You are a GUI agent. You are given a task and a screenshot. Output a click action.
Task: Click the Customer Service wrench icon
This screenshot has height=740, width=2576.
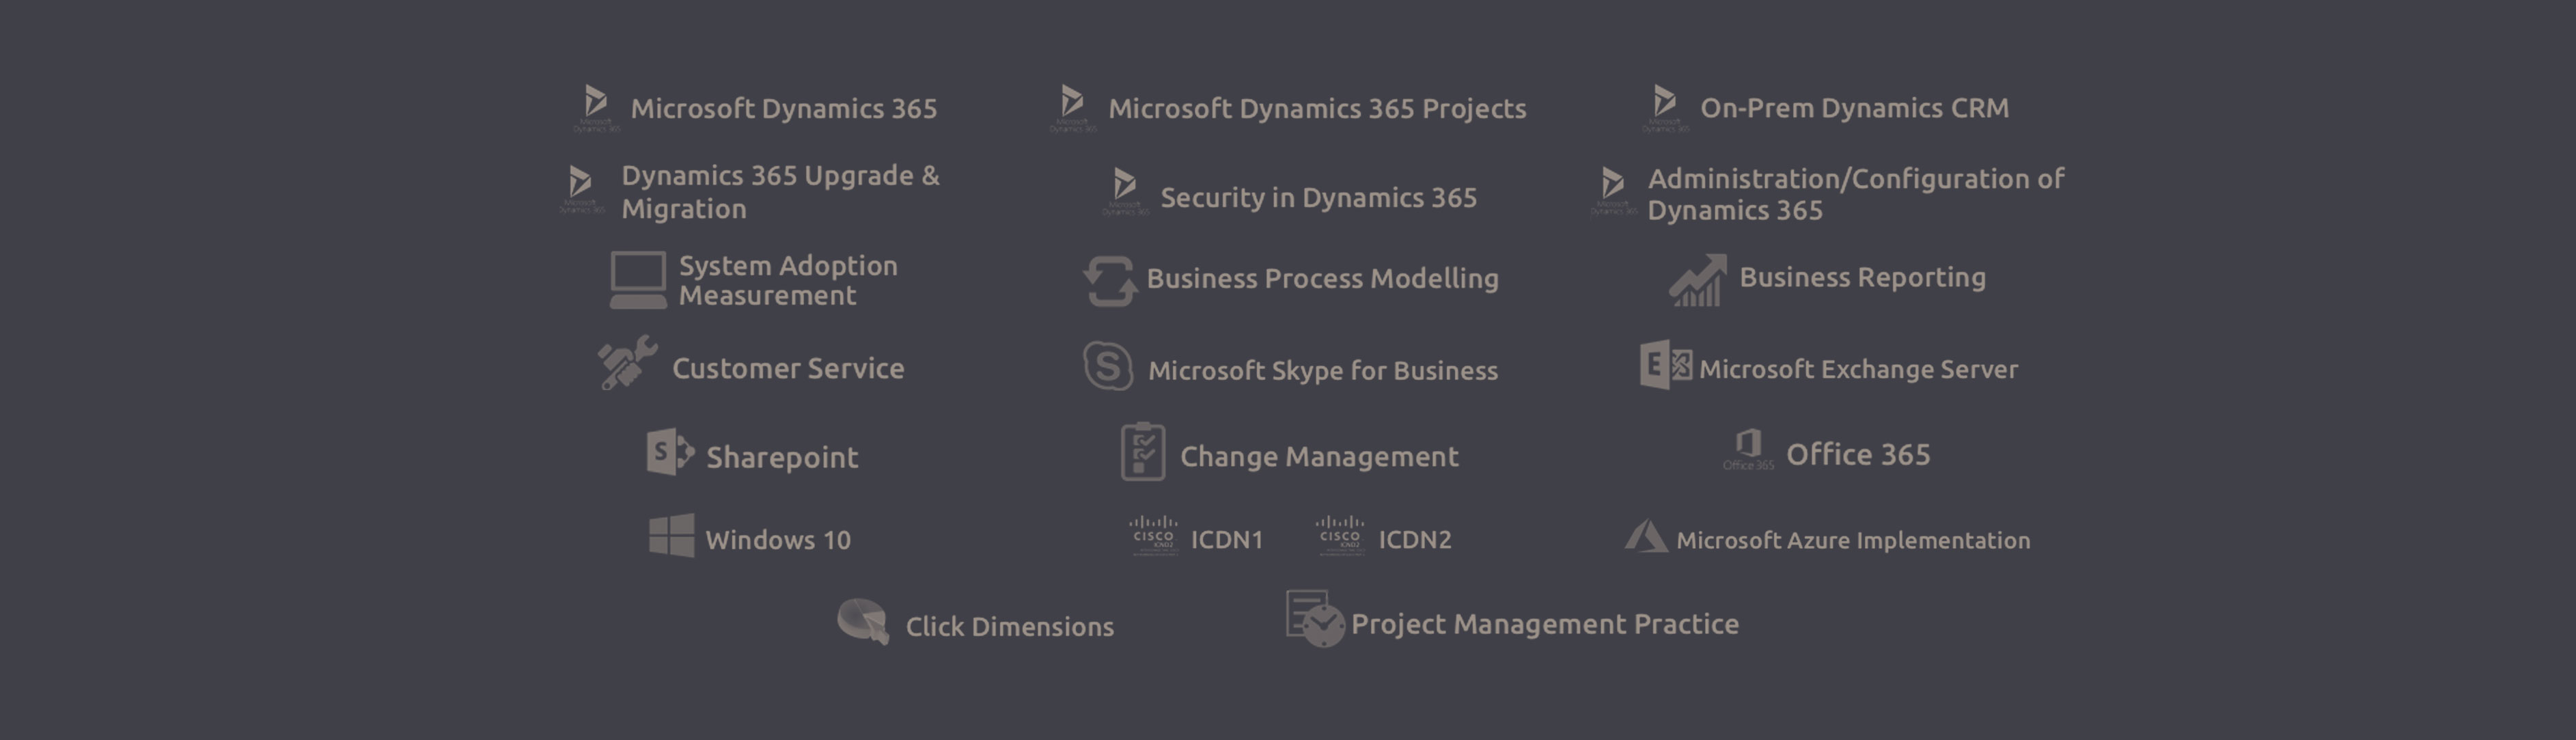[x=627, y=362]
